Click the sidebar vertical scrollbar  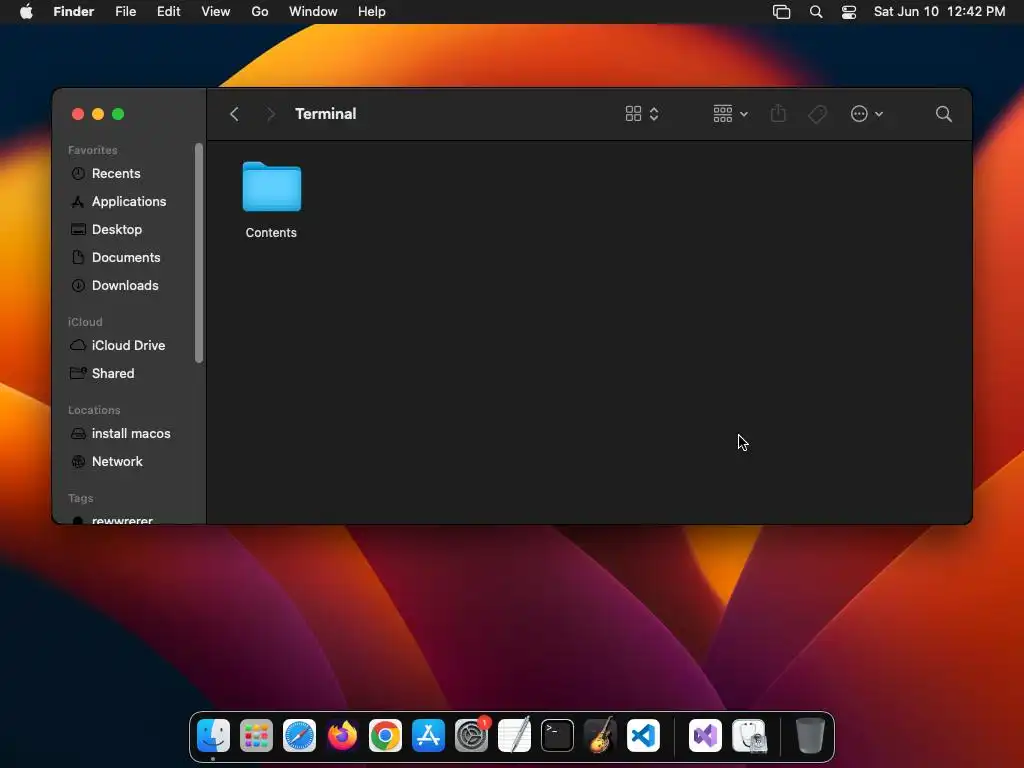tap(199, 252)
